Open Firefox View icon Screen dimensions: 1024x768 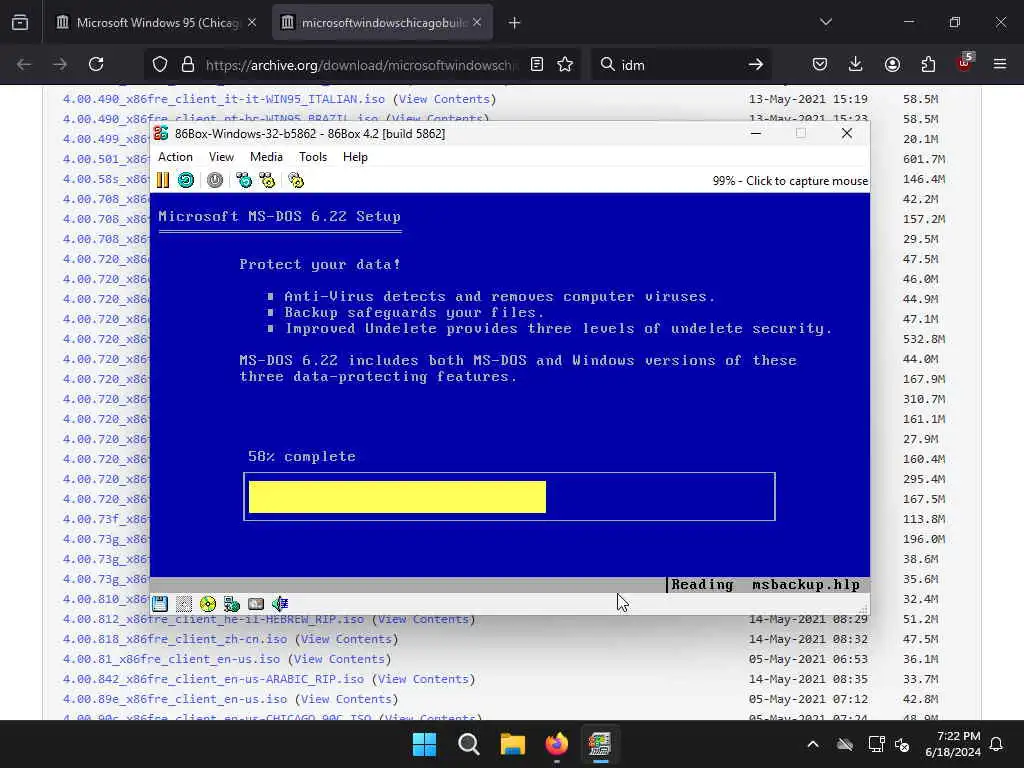tap(20, 23)
